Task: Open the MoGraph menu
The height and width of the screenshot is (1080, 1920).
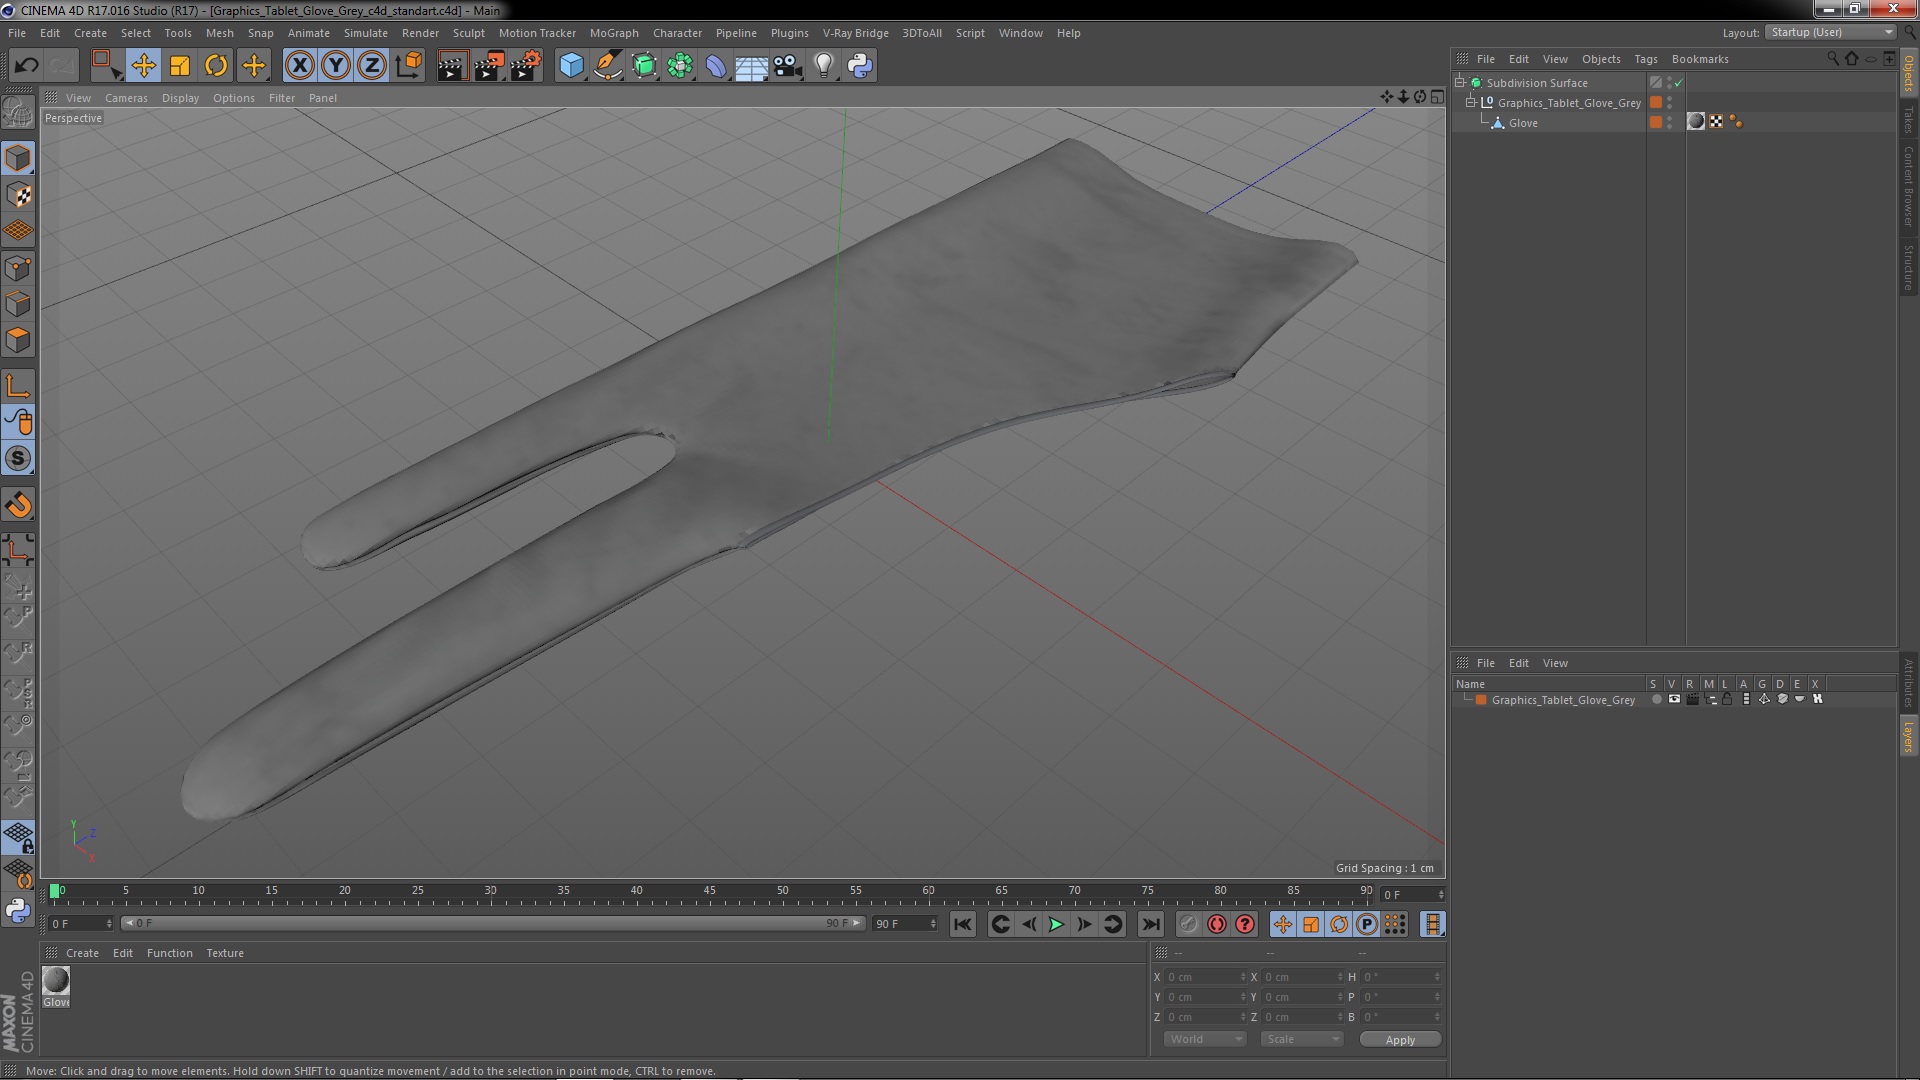Action: coord(614,33)
